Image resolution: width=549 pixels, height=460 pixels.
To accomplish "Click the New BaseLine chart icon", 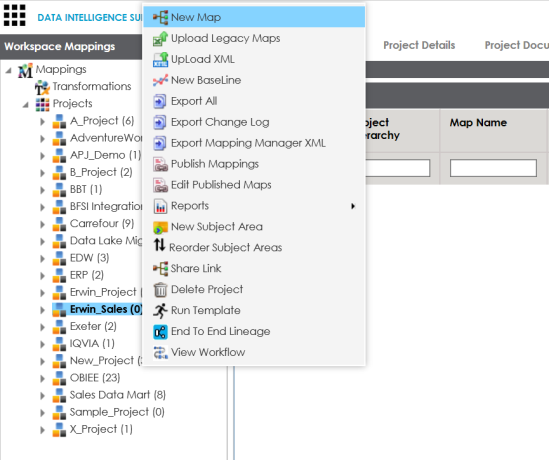I will pyautogui.click(x=160, y=80).
